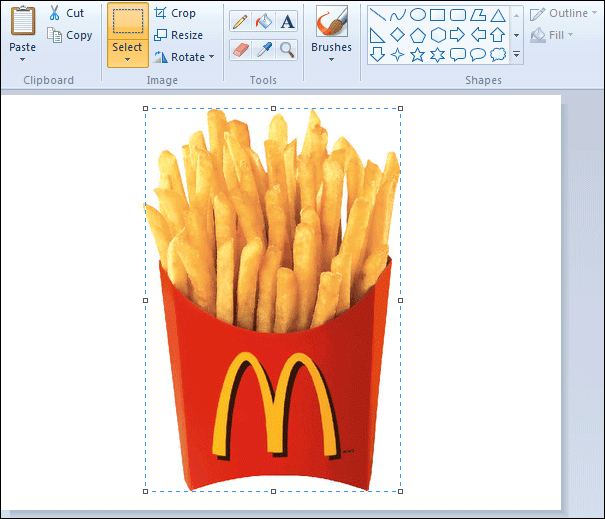Select the Color picker eyedropper tool
This screenshot has height=519, width=605.
[x=264, y=49]
